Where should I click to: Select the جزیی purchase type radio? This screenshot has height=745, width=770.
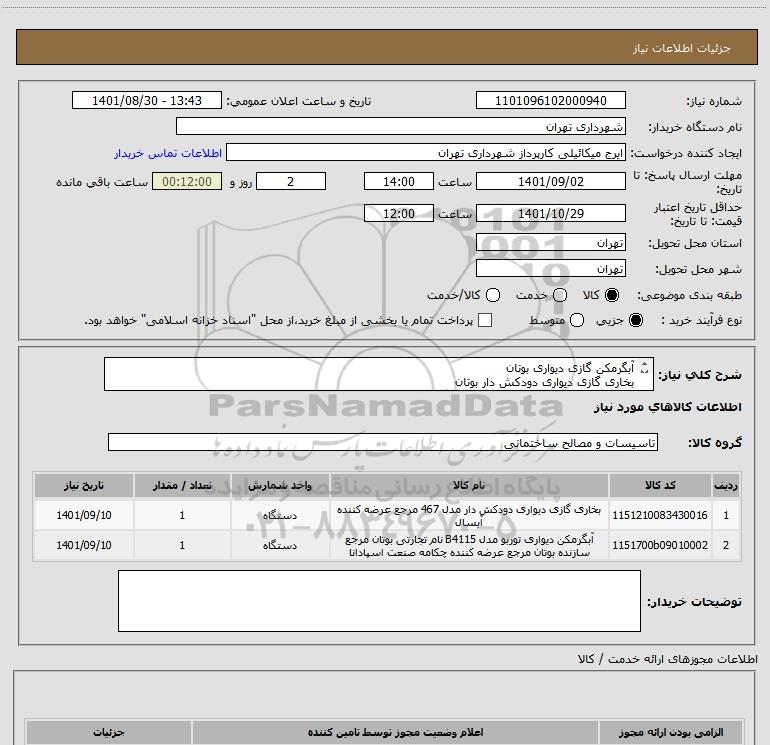[x=635, y=320]
